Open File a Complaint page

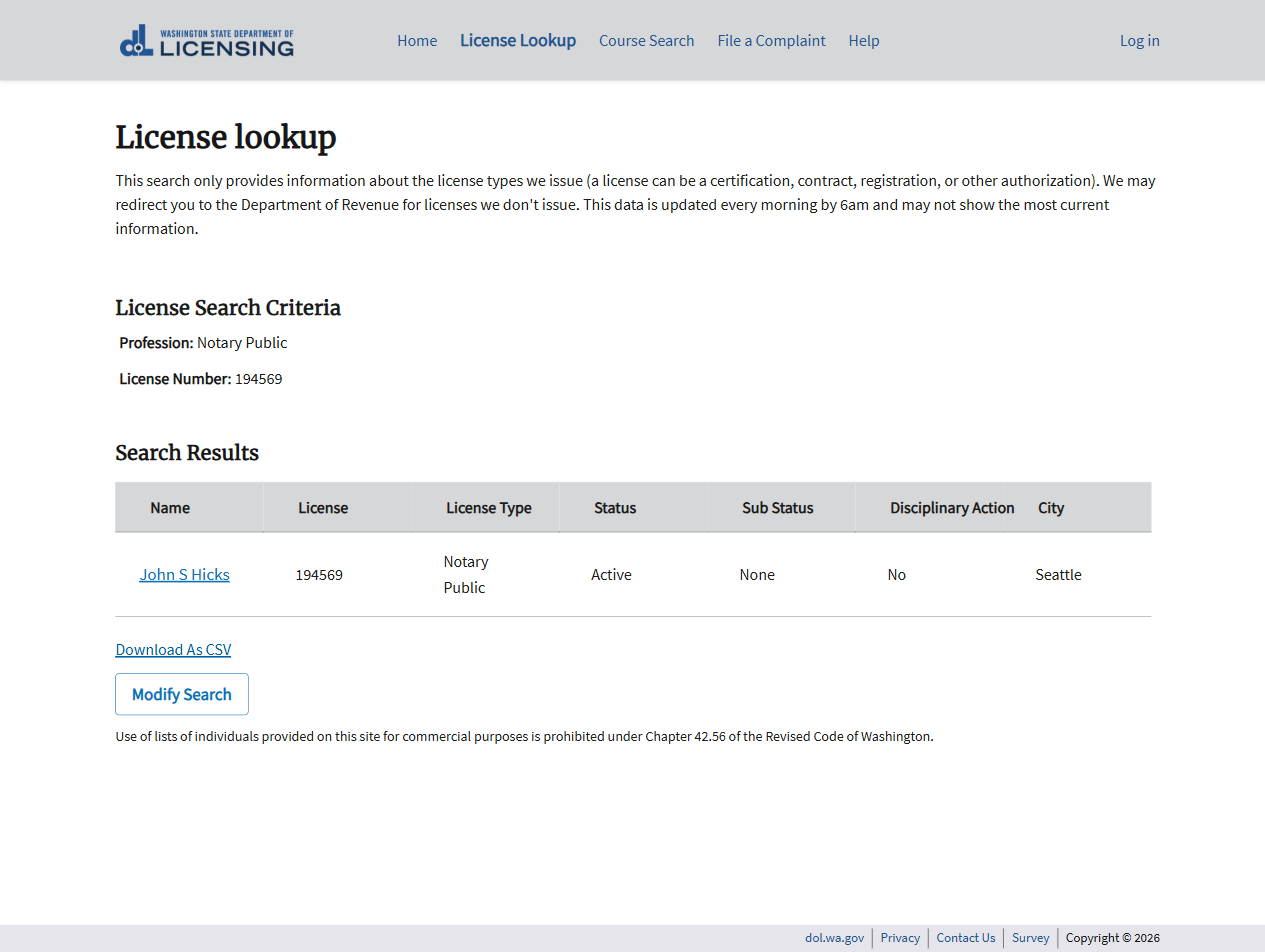point(771,41)
